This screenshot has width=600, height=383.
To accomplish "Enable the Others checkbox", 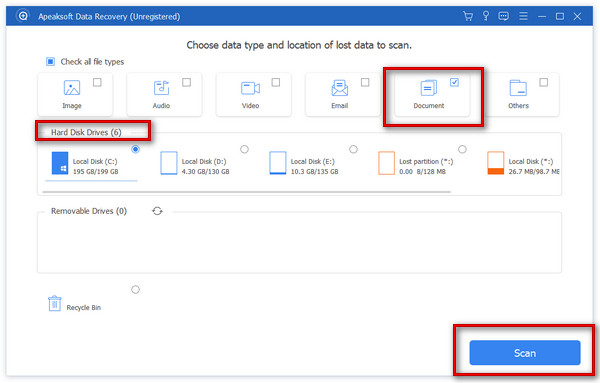I will [543, 82].
